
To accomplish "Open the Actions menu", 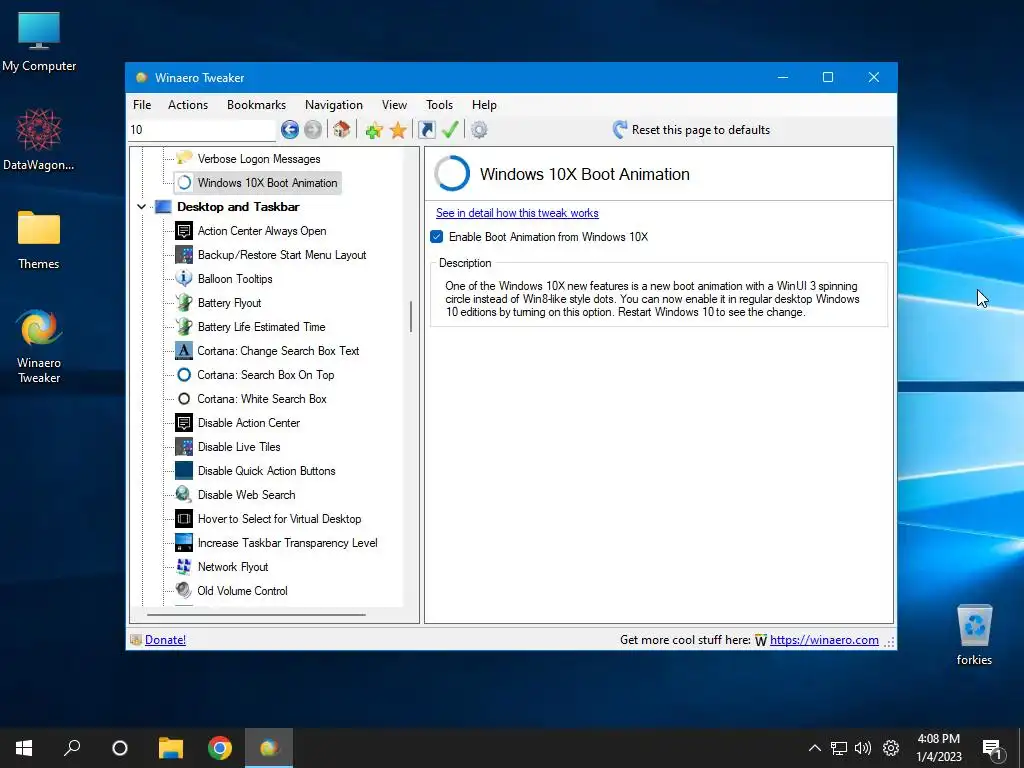I will tap(188, 104).
